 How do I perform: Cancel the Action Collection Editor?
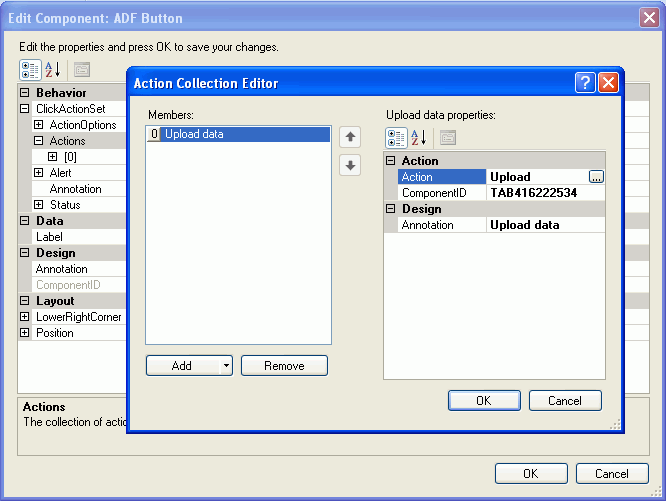(x=565, y=400)
